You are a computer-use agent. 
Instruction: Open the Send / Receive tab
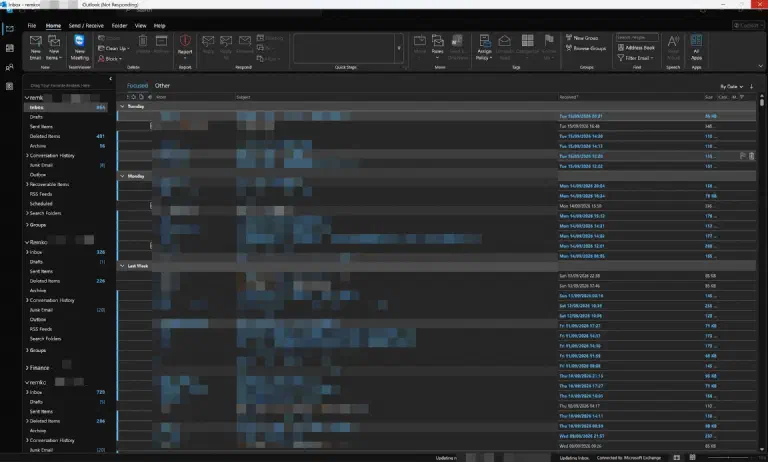[x=86, y=25]
